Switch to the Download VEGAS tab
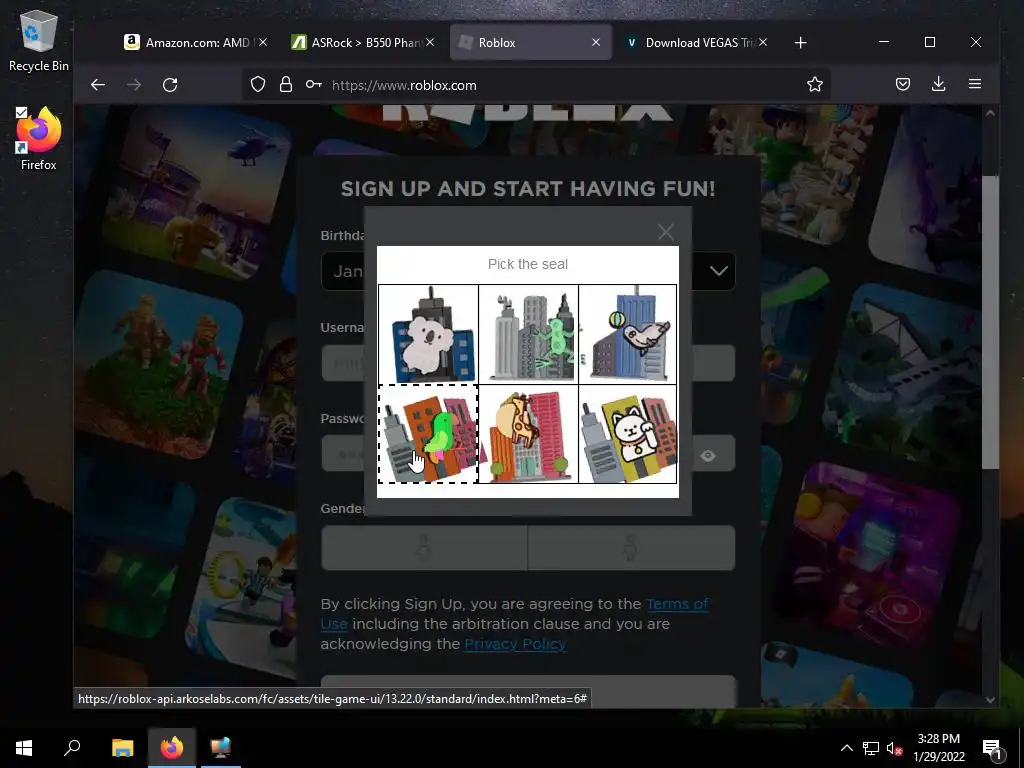 (692, 42)
